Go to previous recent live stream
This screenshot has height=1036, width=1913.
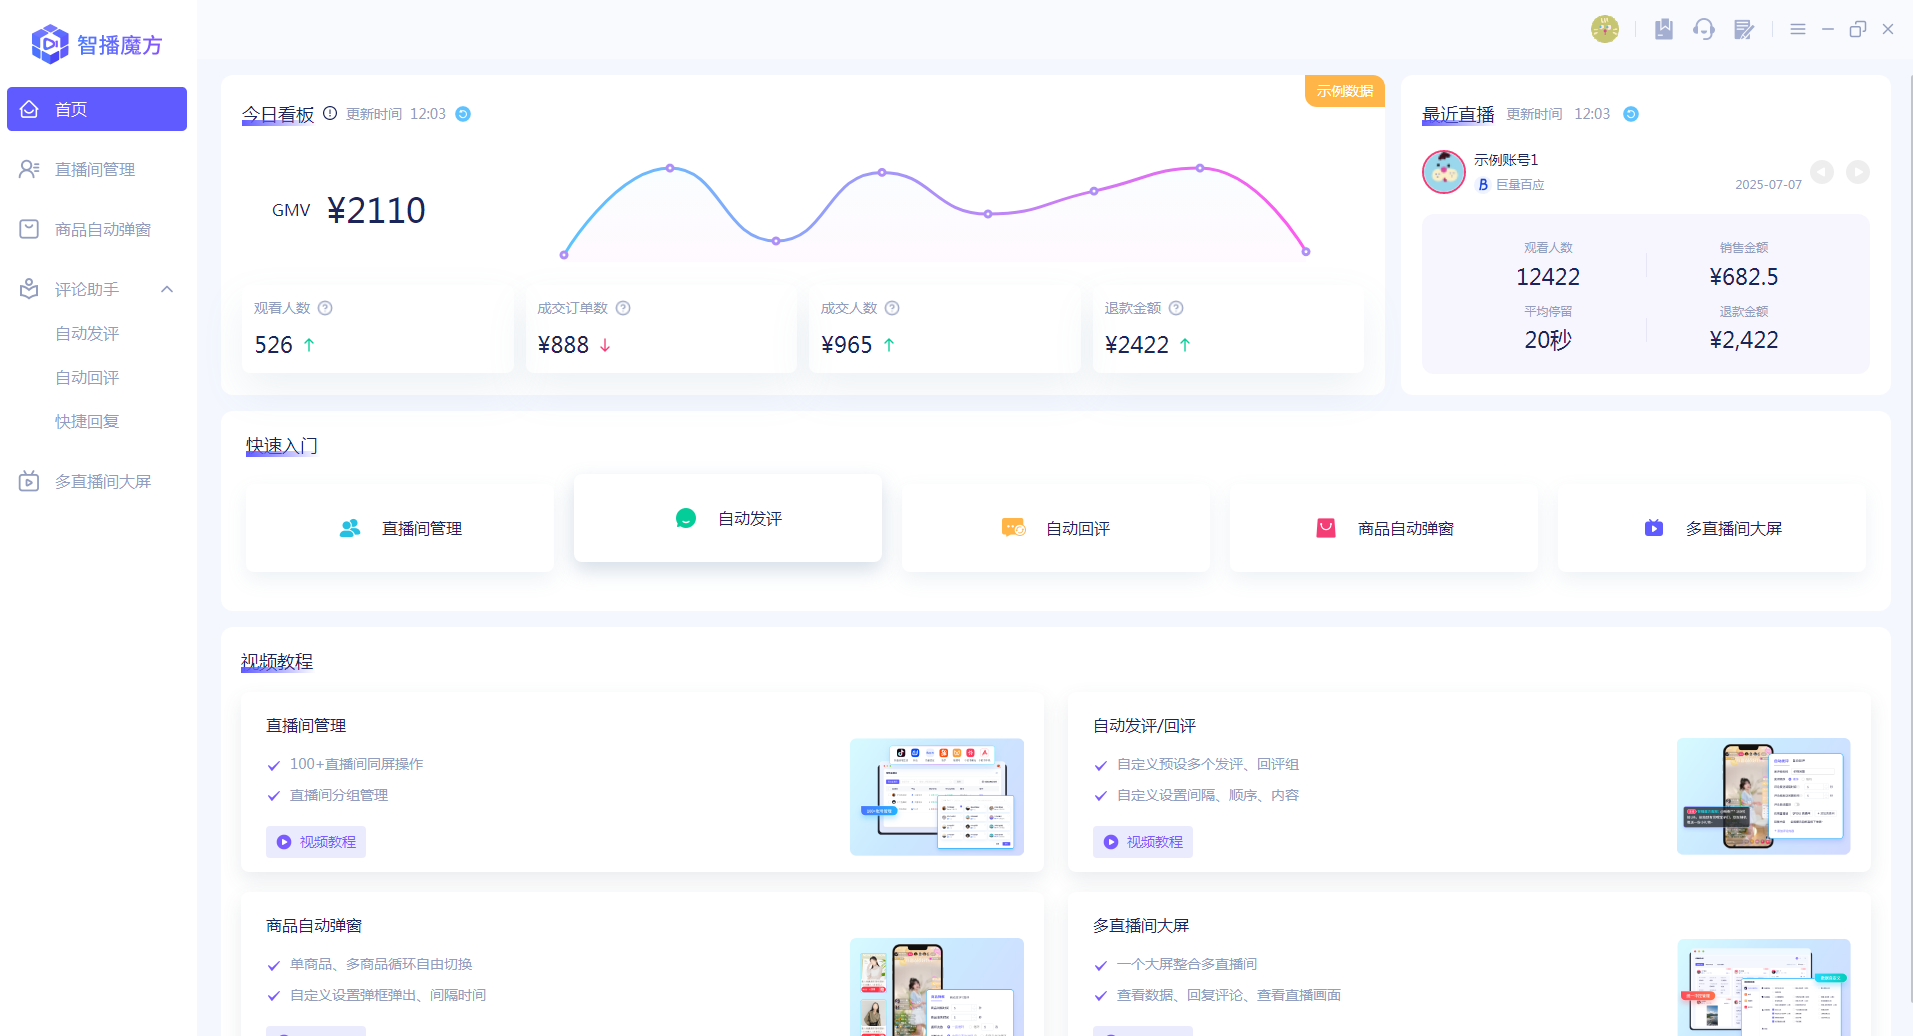tap(1822, 172)
